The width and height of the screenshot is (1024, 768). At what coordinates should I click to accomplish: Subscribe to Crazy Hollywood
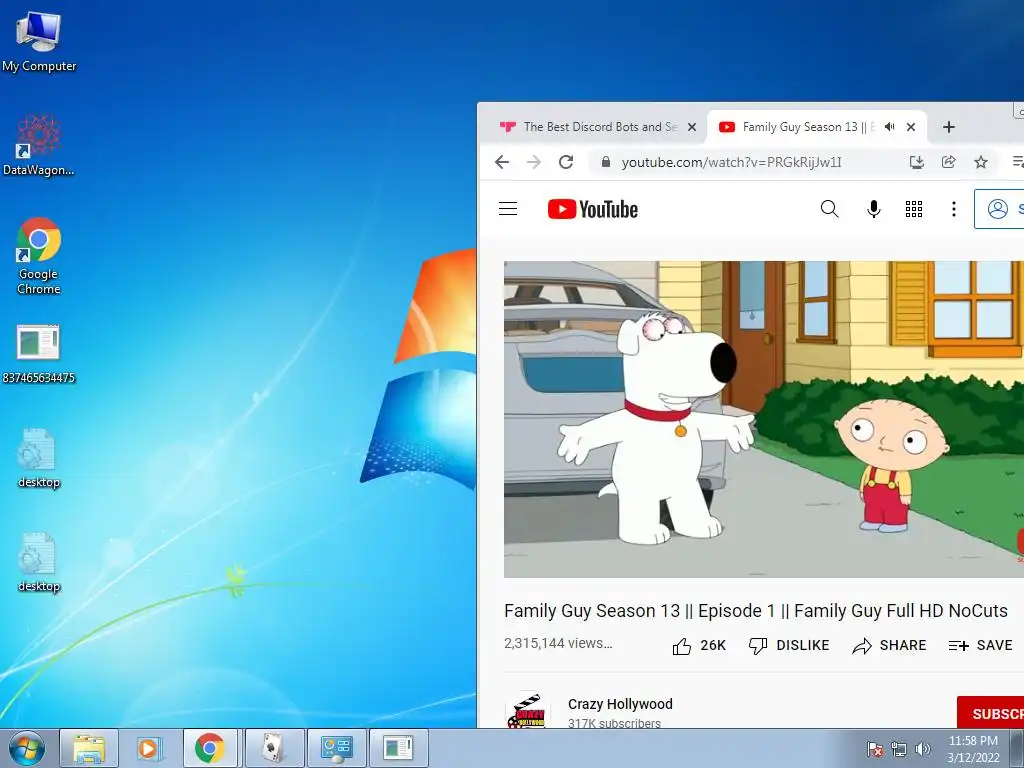(991, 714)
